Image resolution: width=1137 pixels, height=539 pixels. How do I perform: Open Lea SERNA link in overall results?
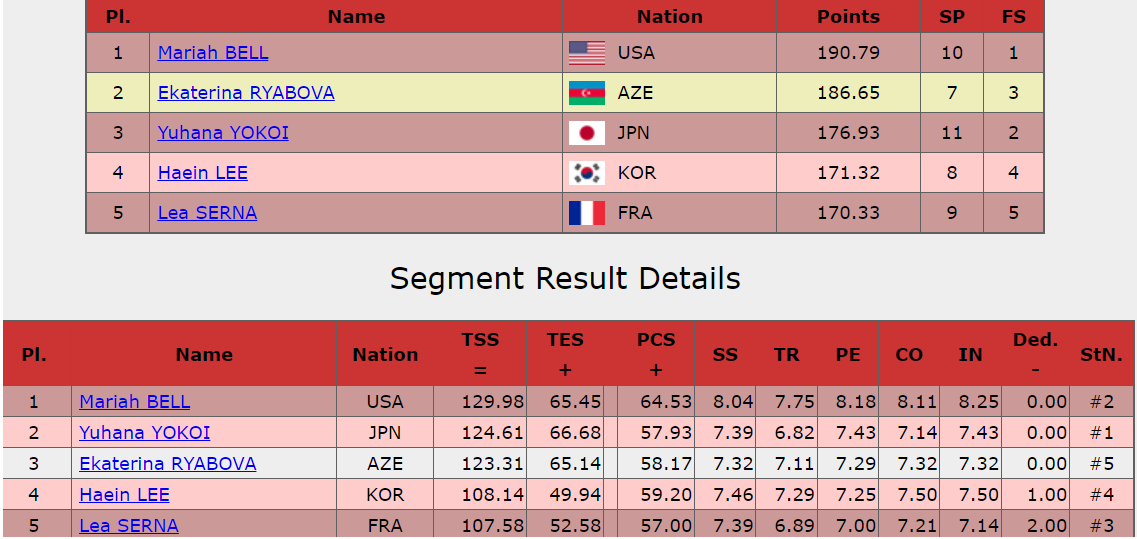click(207, 213)
